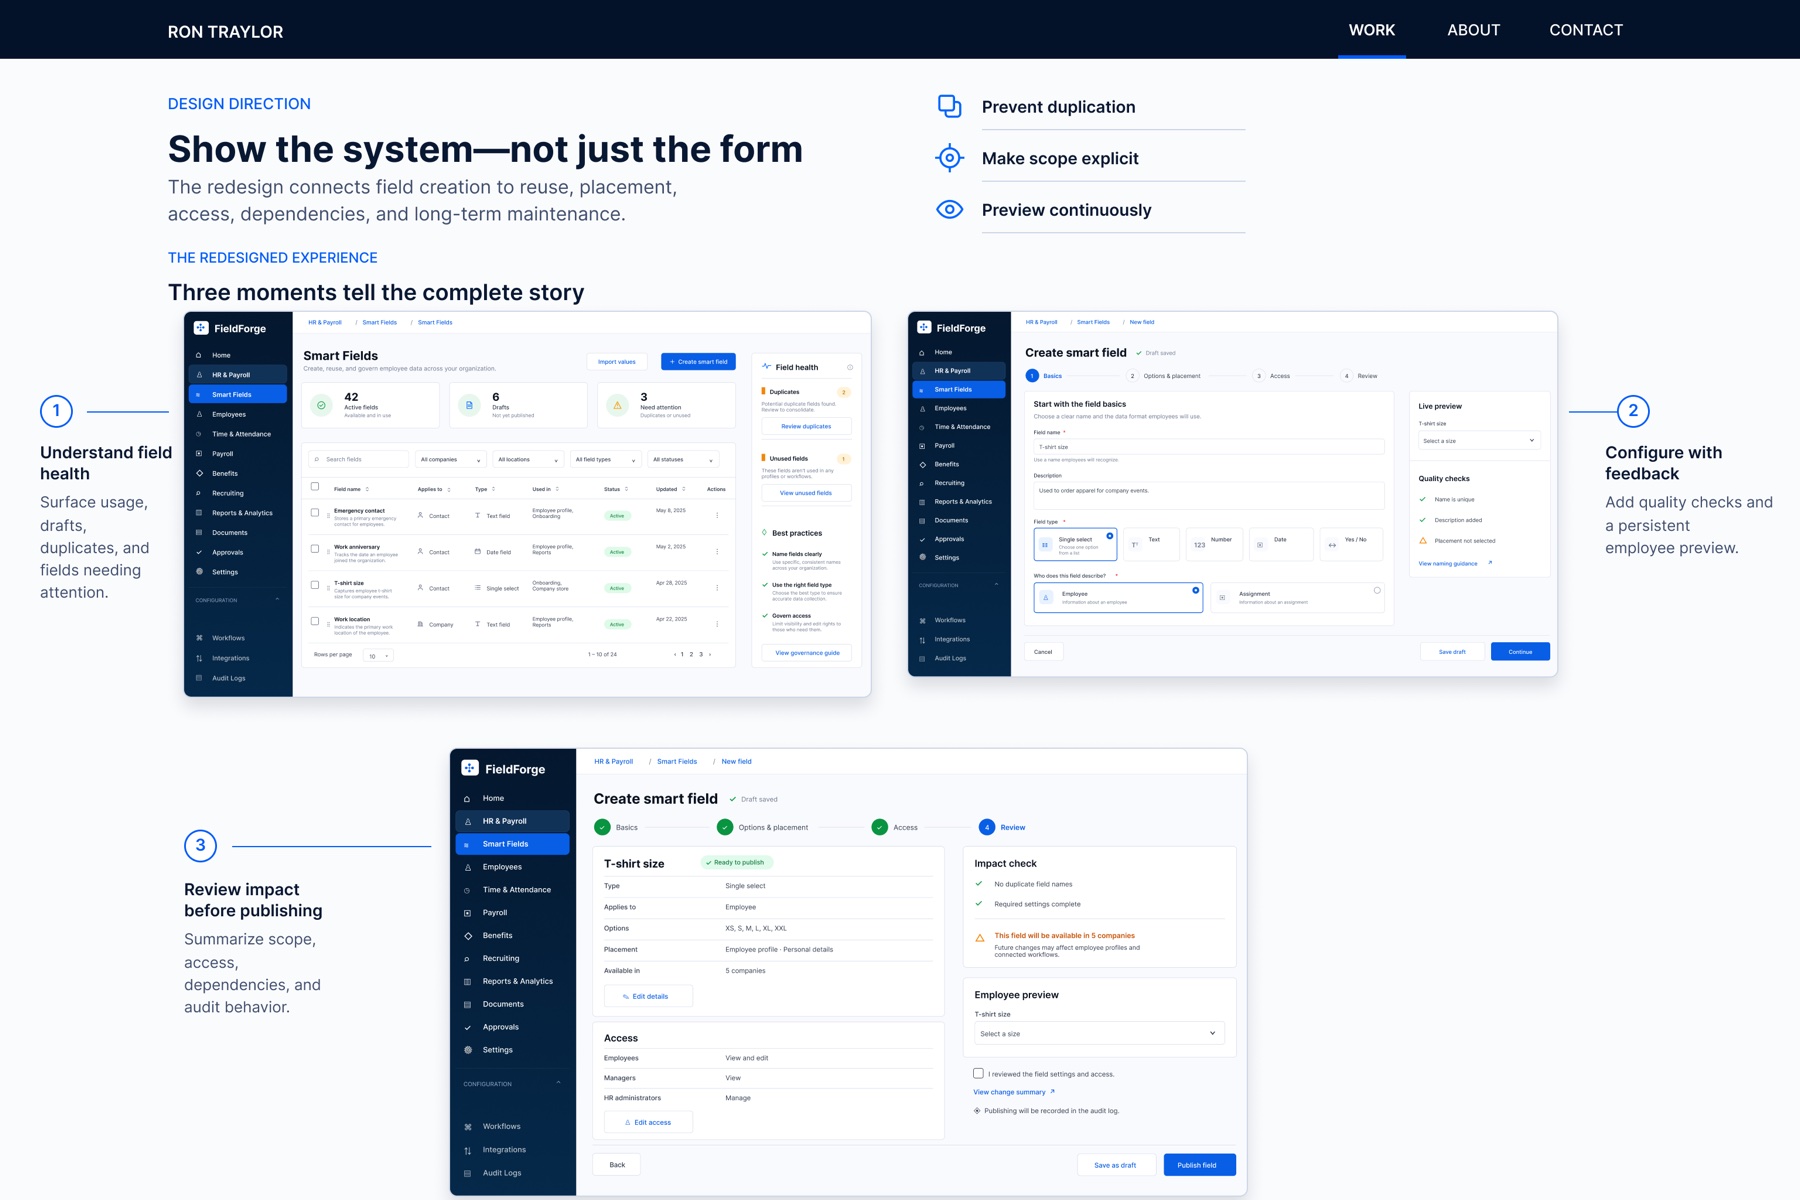1800x1200 pixels.
Task: Click the Make scope explicit target icon
Action: pyautogui.click(x=950, y=158)
